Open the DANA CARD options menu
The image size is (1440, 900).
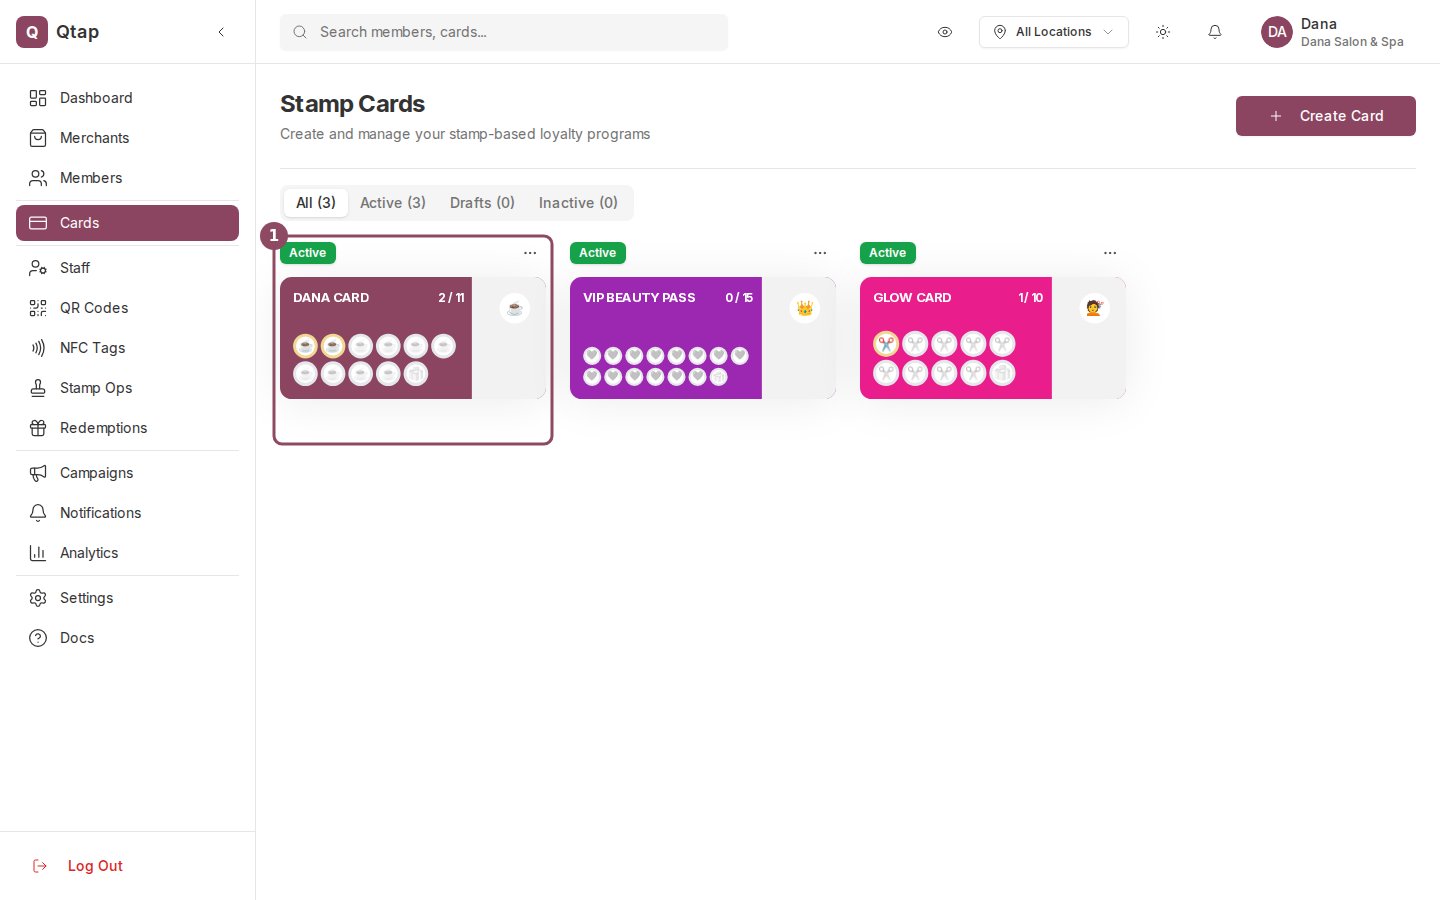[x=530, y=253]
